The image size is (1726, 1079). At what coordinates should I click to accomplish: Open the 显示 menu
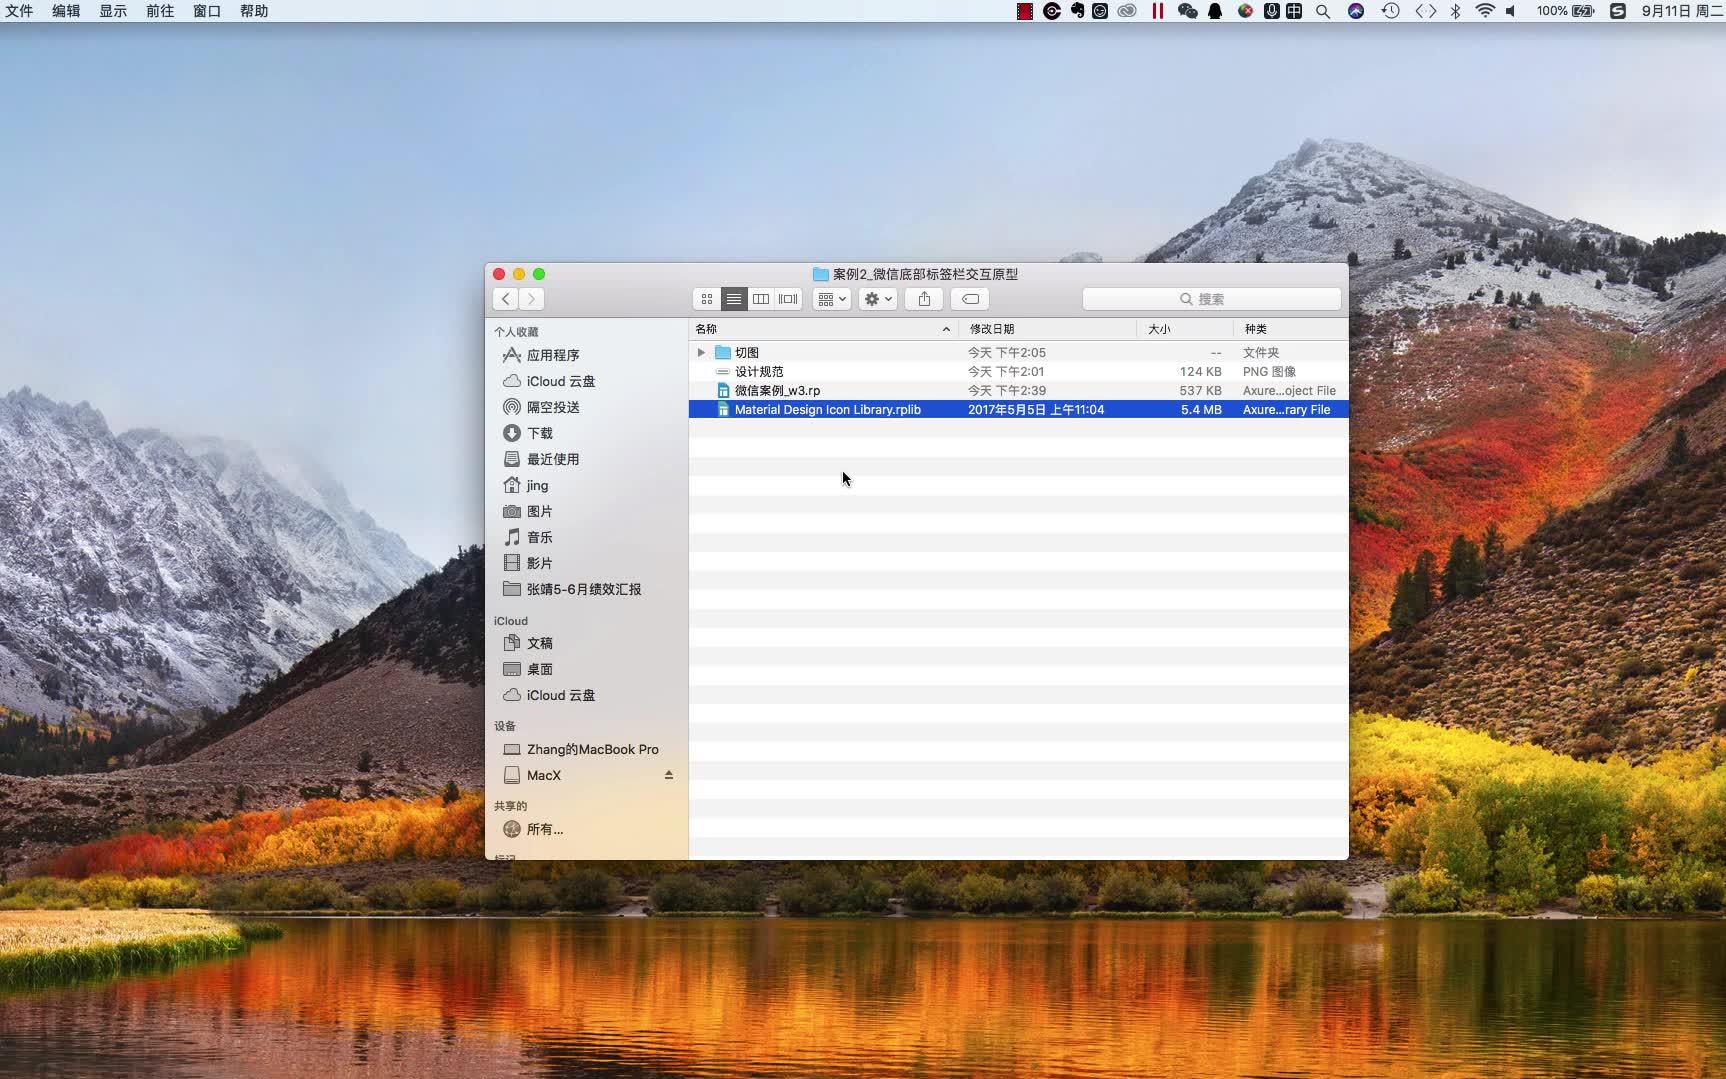[x=113, y=11]
